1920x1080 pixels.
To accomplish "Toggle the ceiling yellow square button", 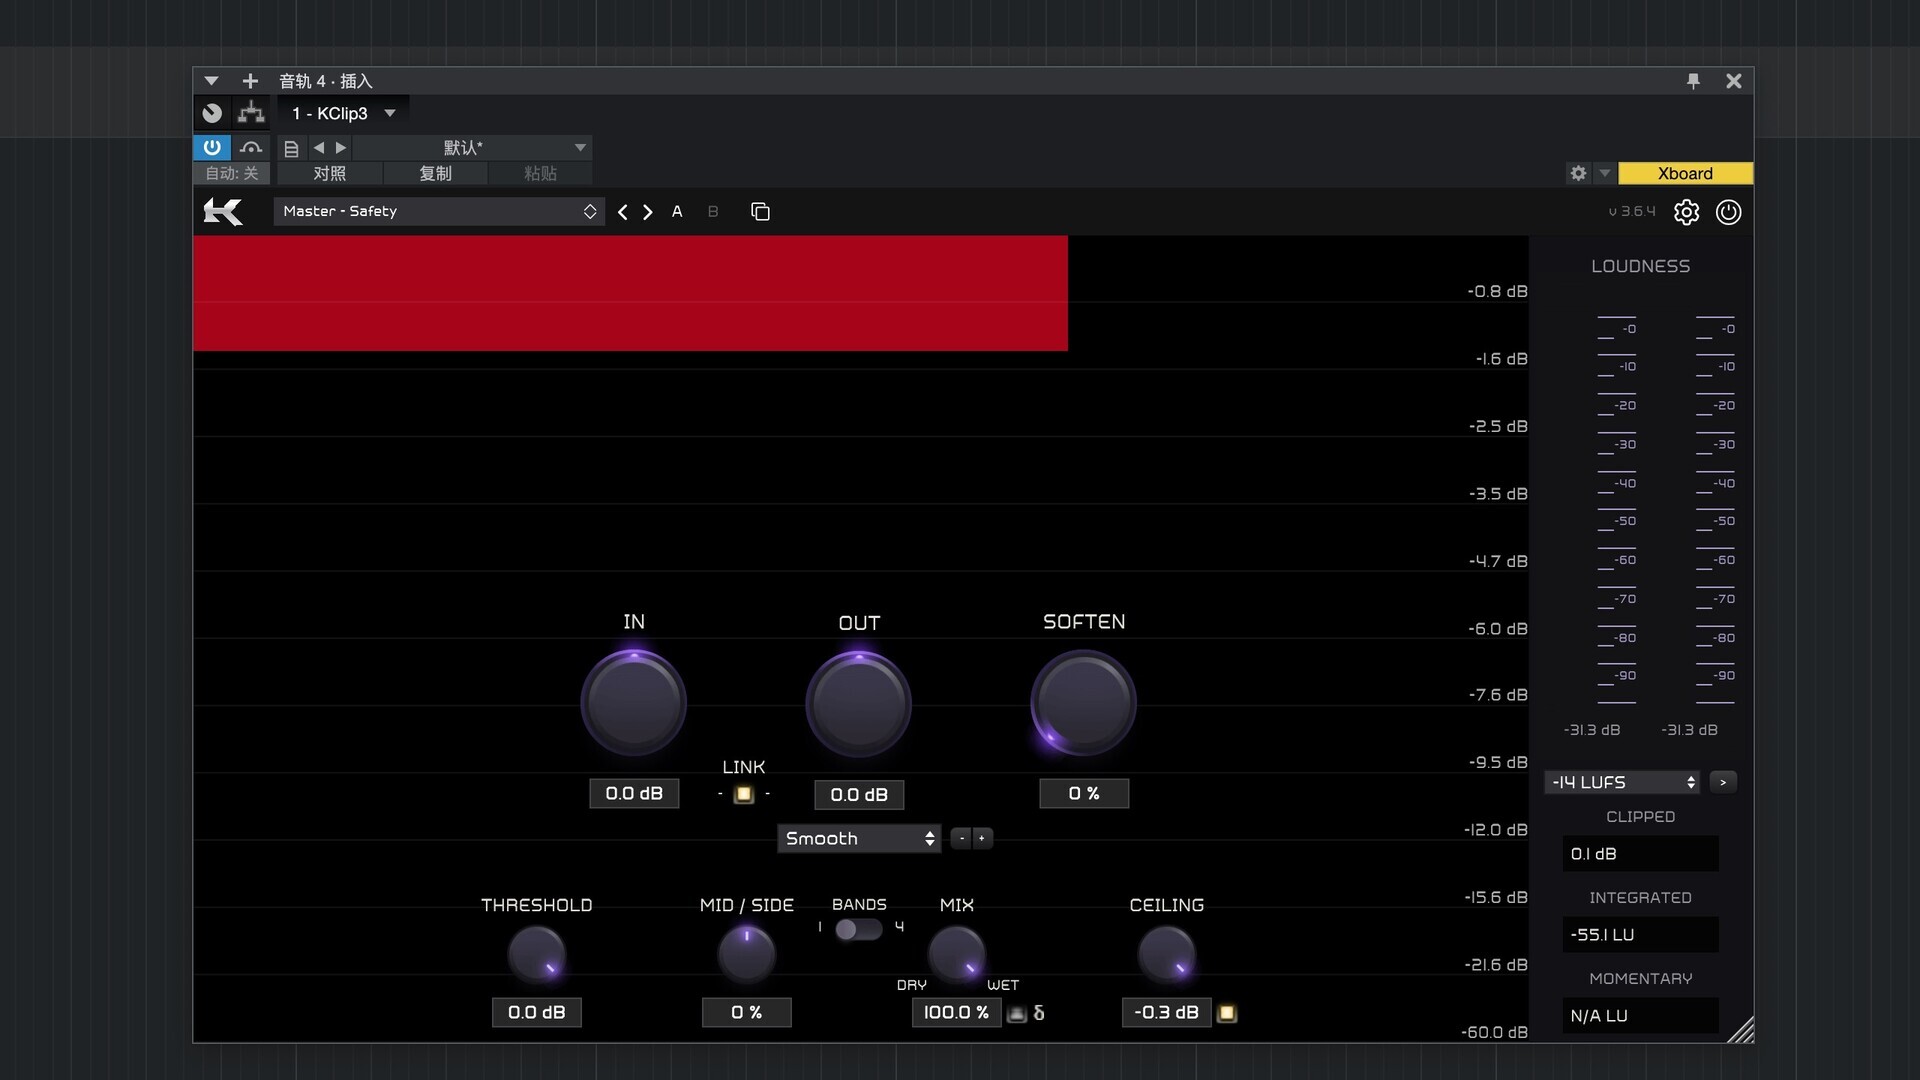I will pyautogui.click(x=1227, y=1014).
